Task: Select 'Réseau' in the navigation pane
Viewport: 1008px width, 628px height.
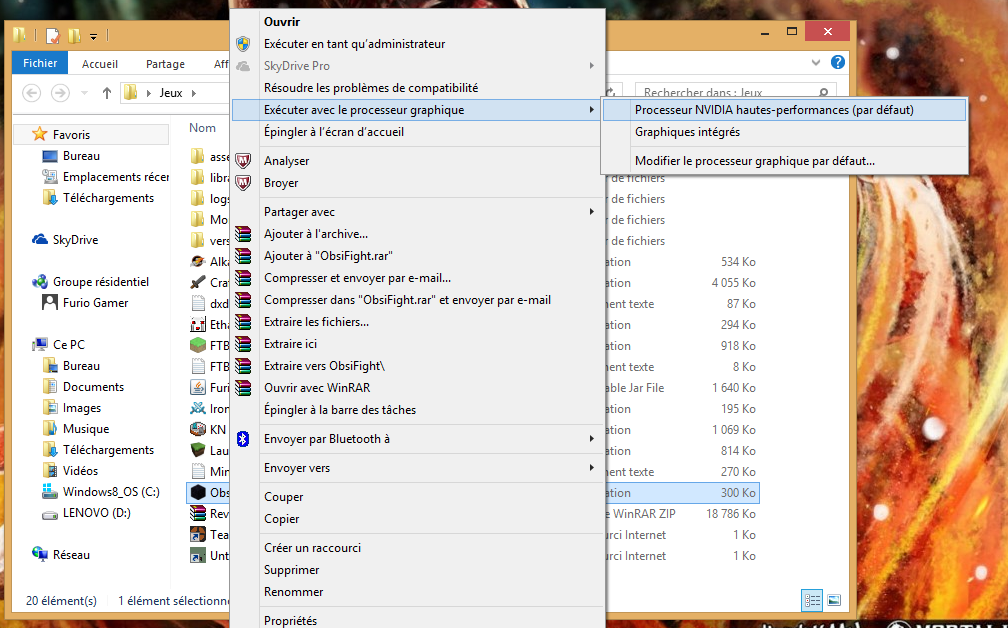Action: point(61,555)
